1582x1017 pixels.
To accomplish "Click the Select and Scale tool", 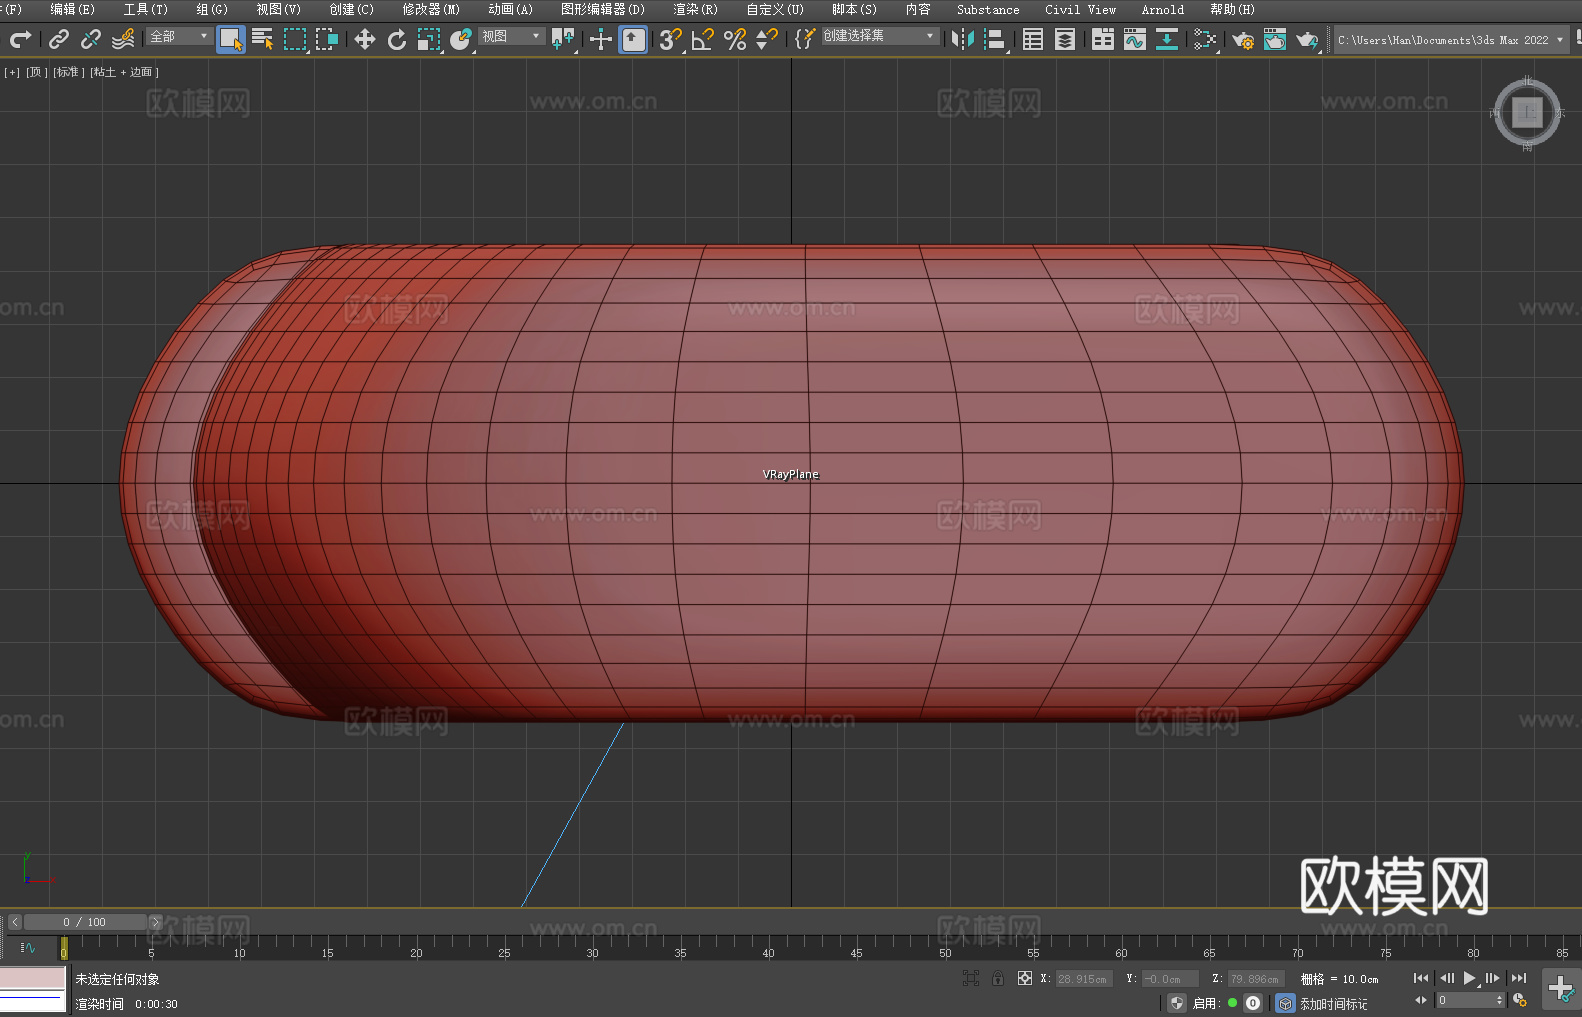I will [x=429, y=39].
